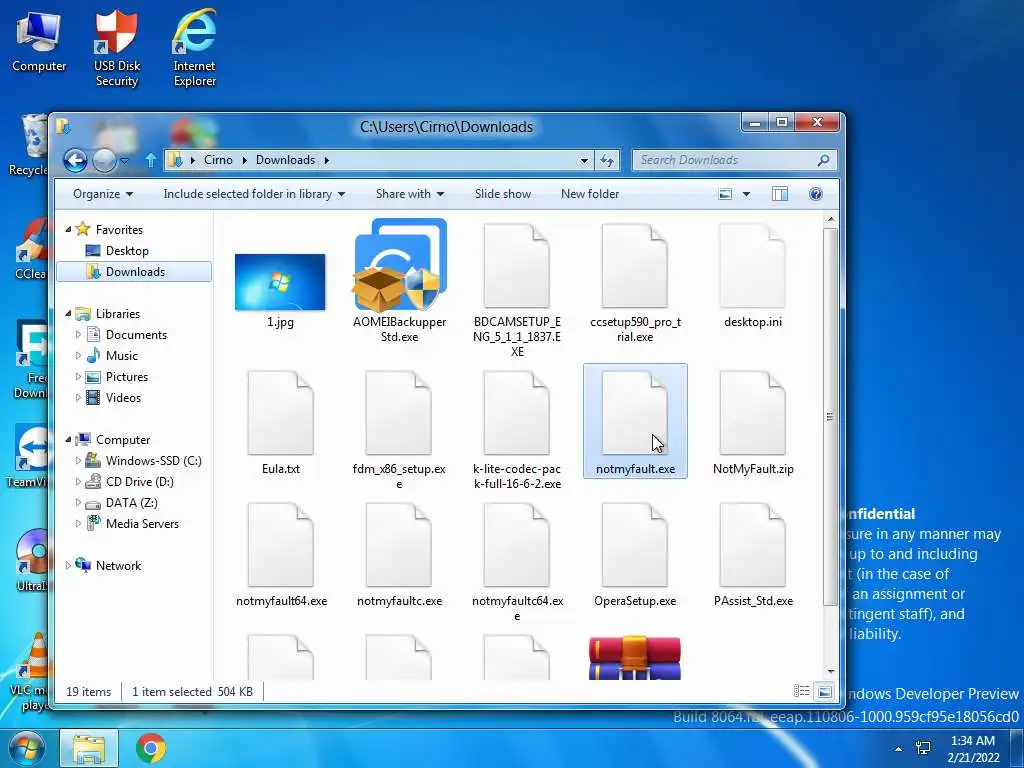Open CD Drive (D:)

click(139, 481)
